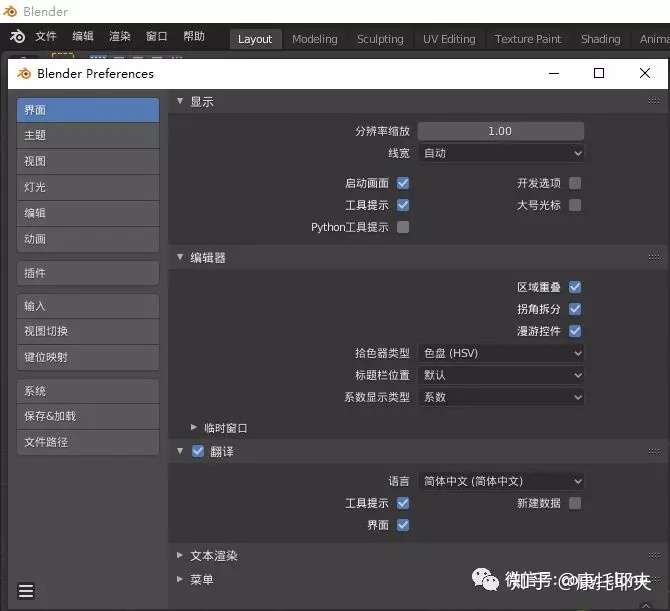The width and height of the screenshot is (670, 611).
Task: Toggle the 漫游控件 checkbox
Action: 575,331
